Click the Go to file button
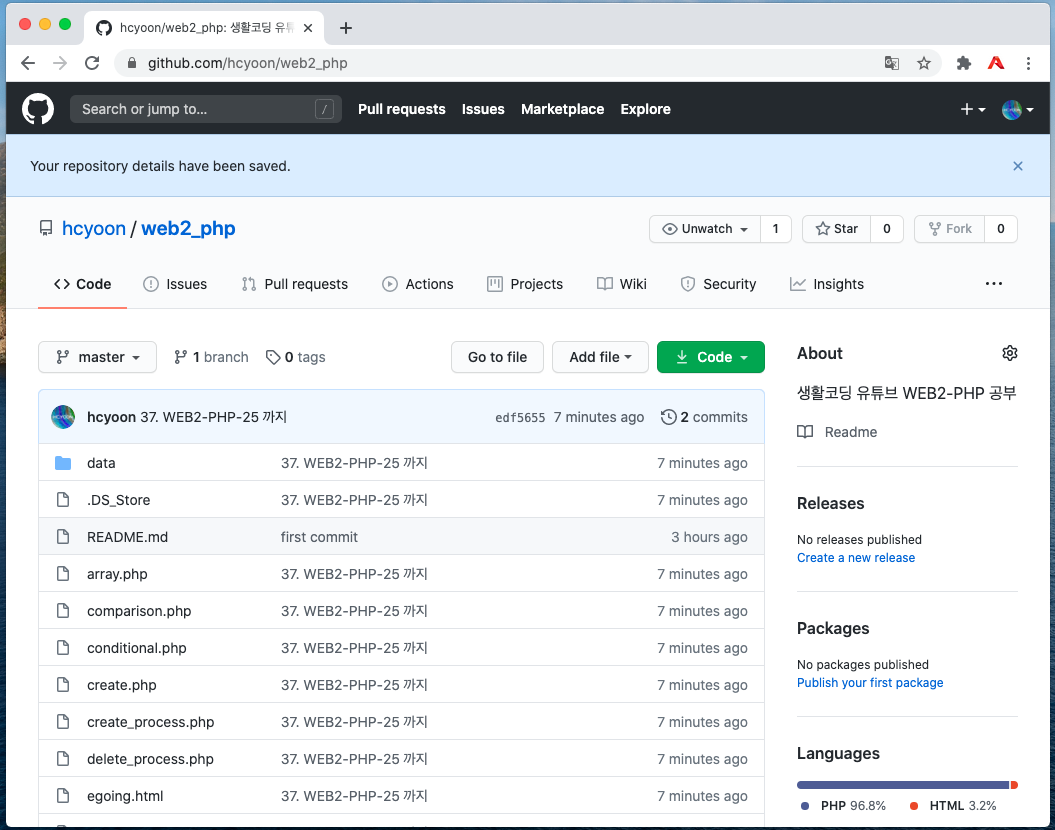1055x830 pixels. (497, 357)
